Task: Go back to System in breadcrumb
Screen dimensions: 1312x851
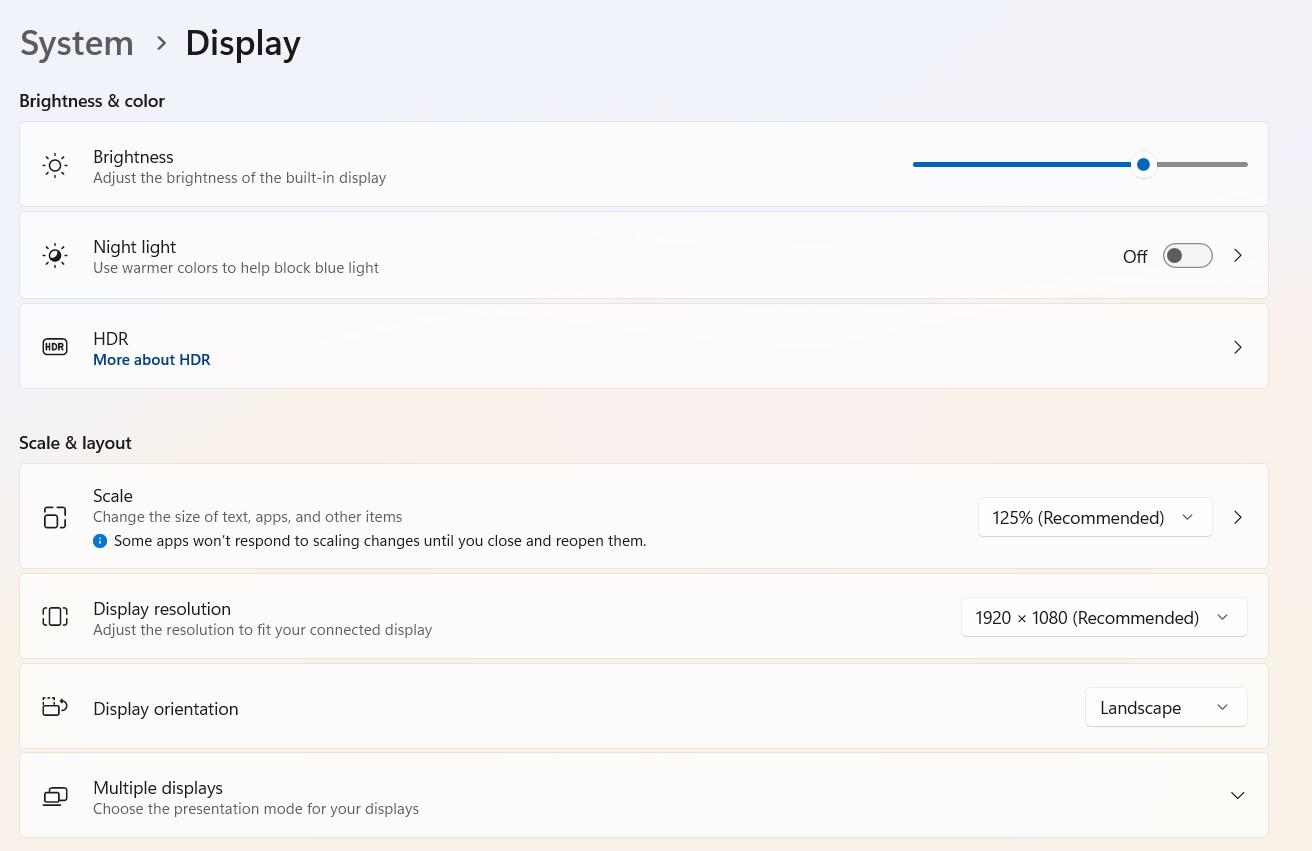Action: pyautogui.click(x=77, y=43)
